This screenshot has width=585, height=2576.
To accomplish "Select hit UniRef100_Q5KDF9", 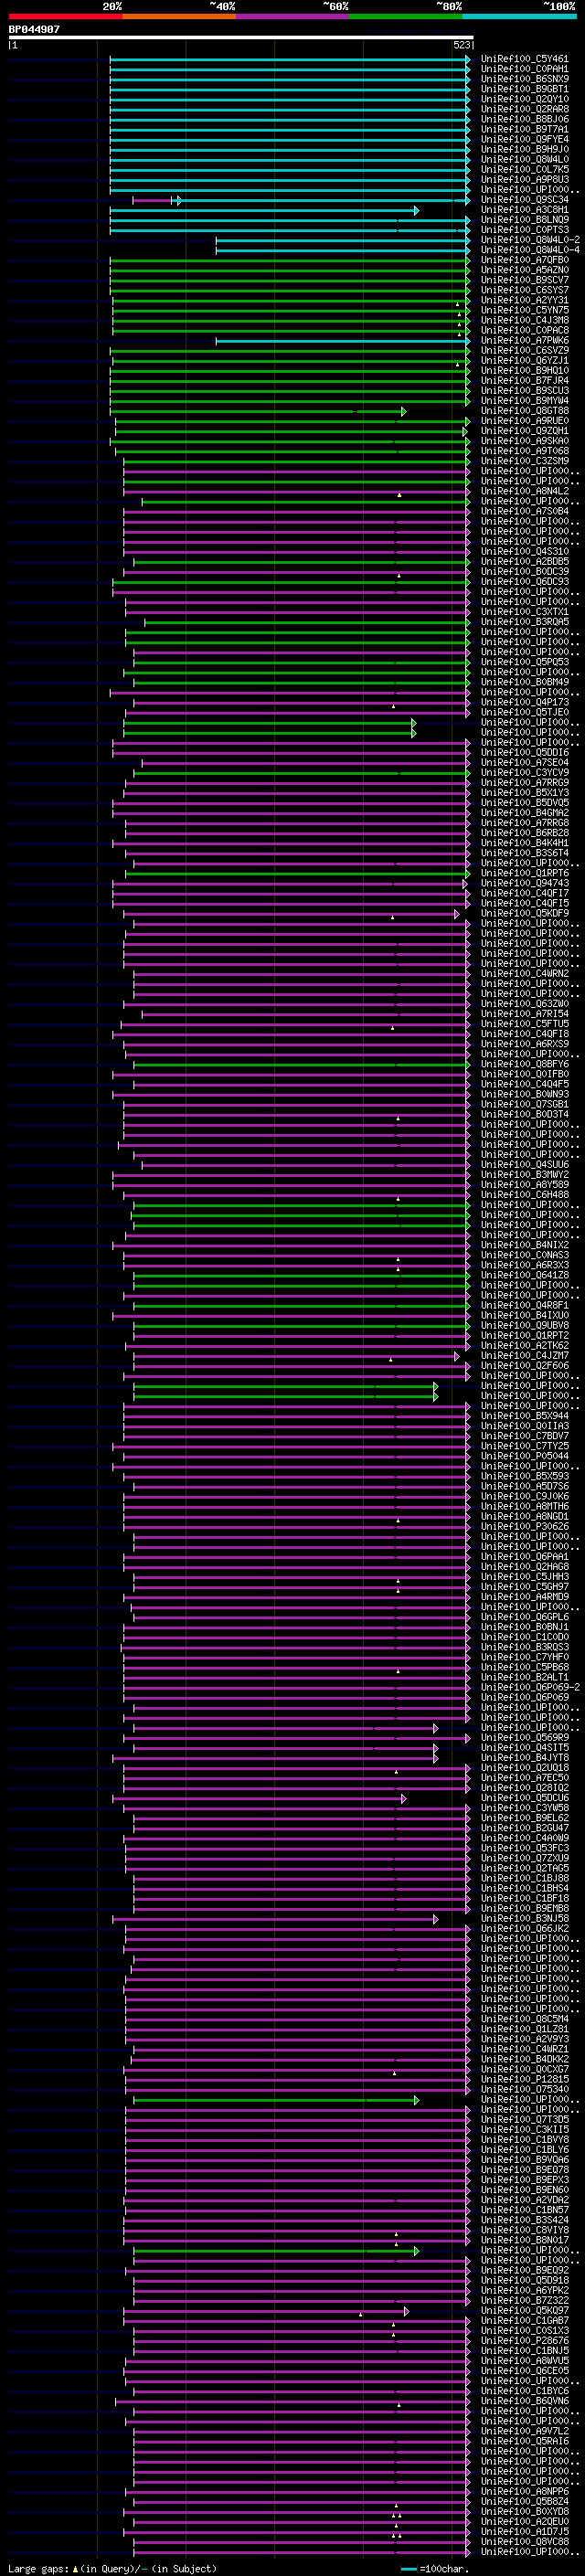I will coord(524,914).
